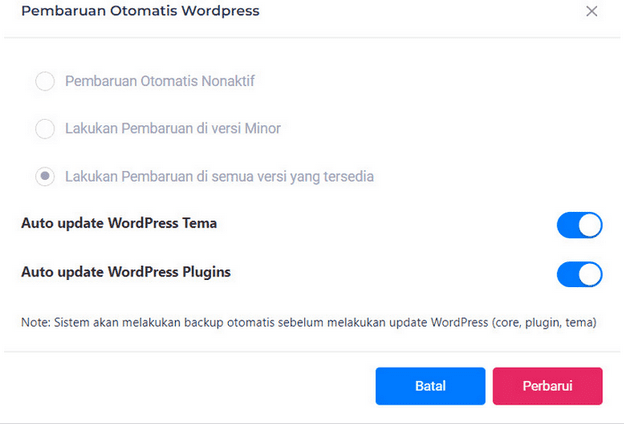Click the 'Auto update WordPress Tema' label
Image resolution: width=624 pixels, height=425 pixels.
point(119,223)
